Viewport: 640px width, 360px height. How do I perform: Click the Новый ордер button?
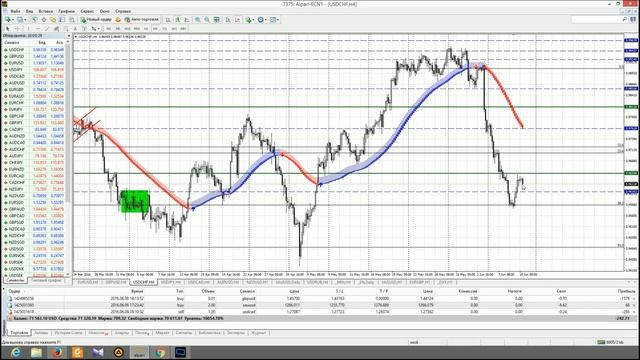tap(96, 20)
